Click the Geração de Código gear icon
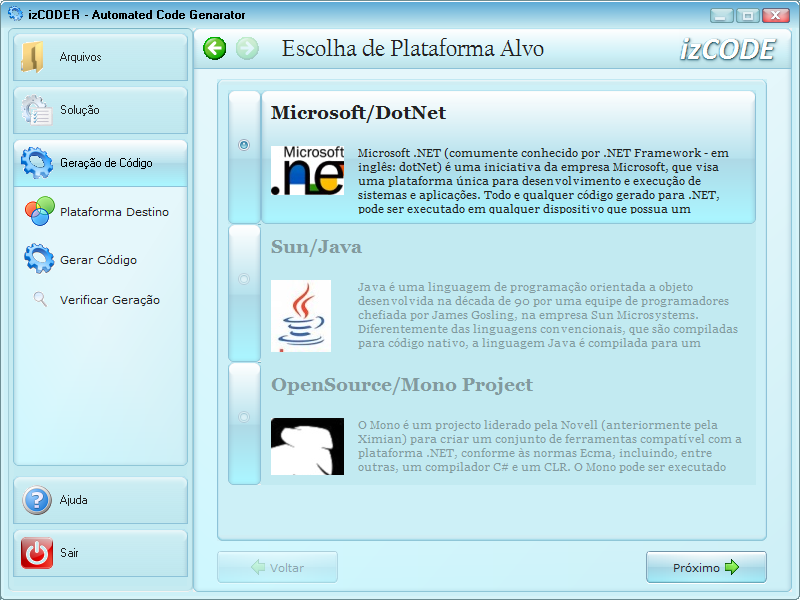This screenshot has width=800, height=600. tap(37, 163)
